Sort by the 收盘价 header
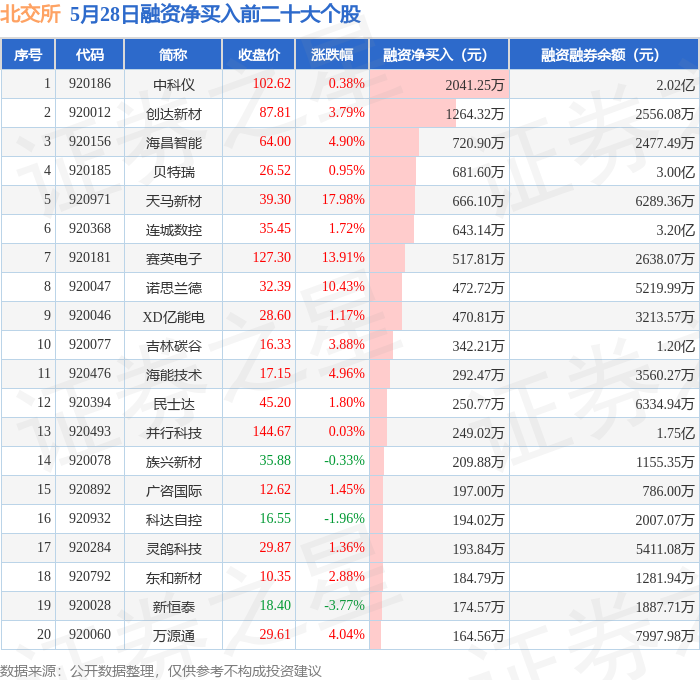This screenshot has height=680, width=700. [x=259, y=54]
